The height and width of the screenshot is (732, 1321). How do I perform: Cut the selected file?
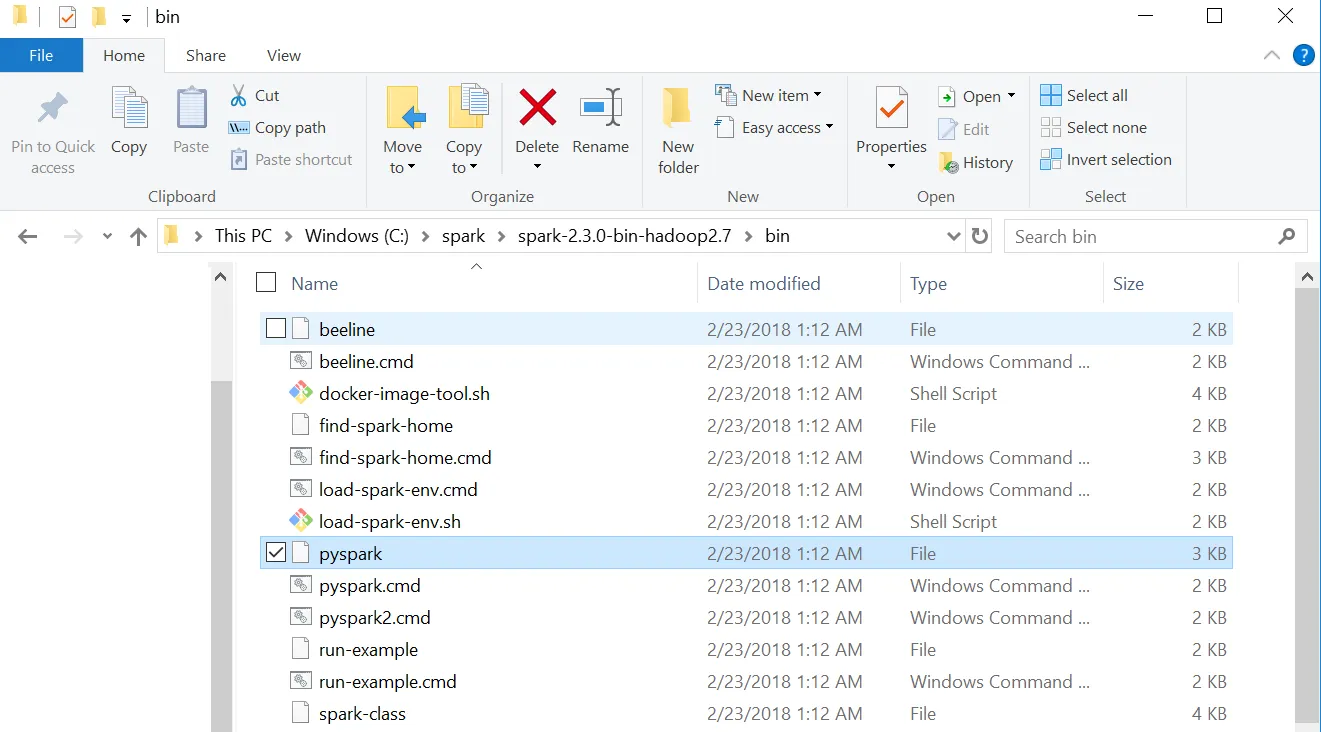pyautogui.click(x=254, y=96)
